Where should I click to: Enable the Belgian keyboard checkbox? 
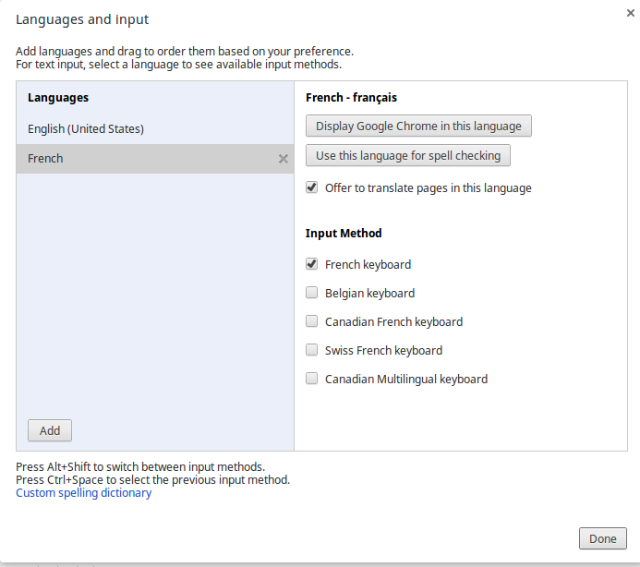pos(312,293)
